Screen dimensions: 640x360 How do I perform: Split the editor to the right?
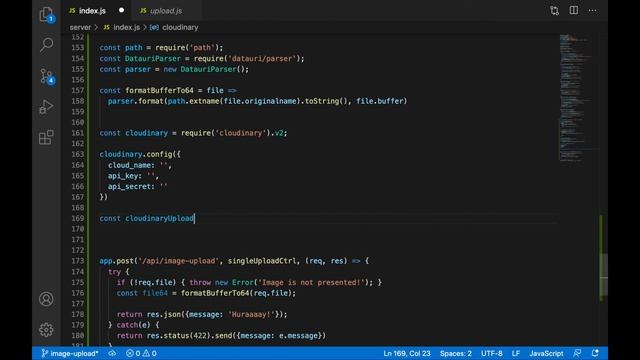573,11
